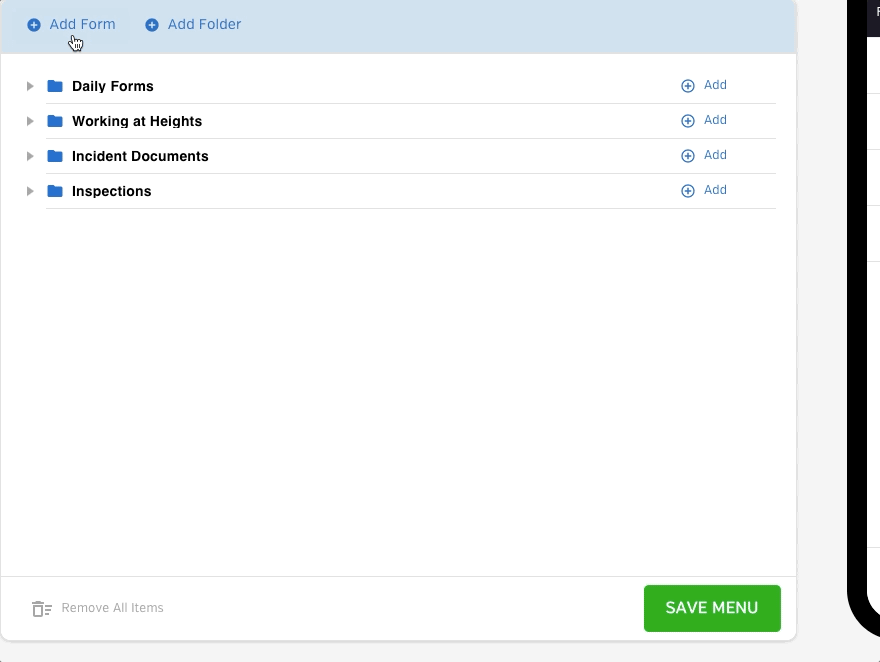Screen dimensions: 880x662
Task: Click Add text for Incident Documents
Action: [716, 155]
